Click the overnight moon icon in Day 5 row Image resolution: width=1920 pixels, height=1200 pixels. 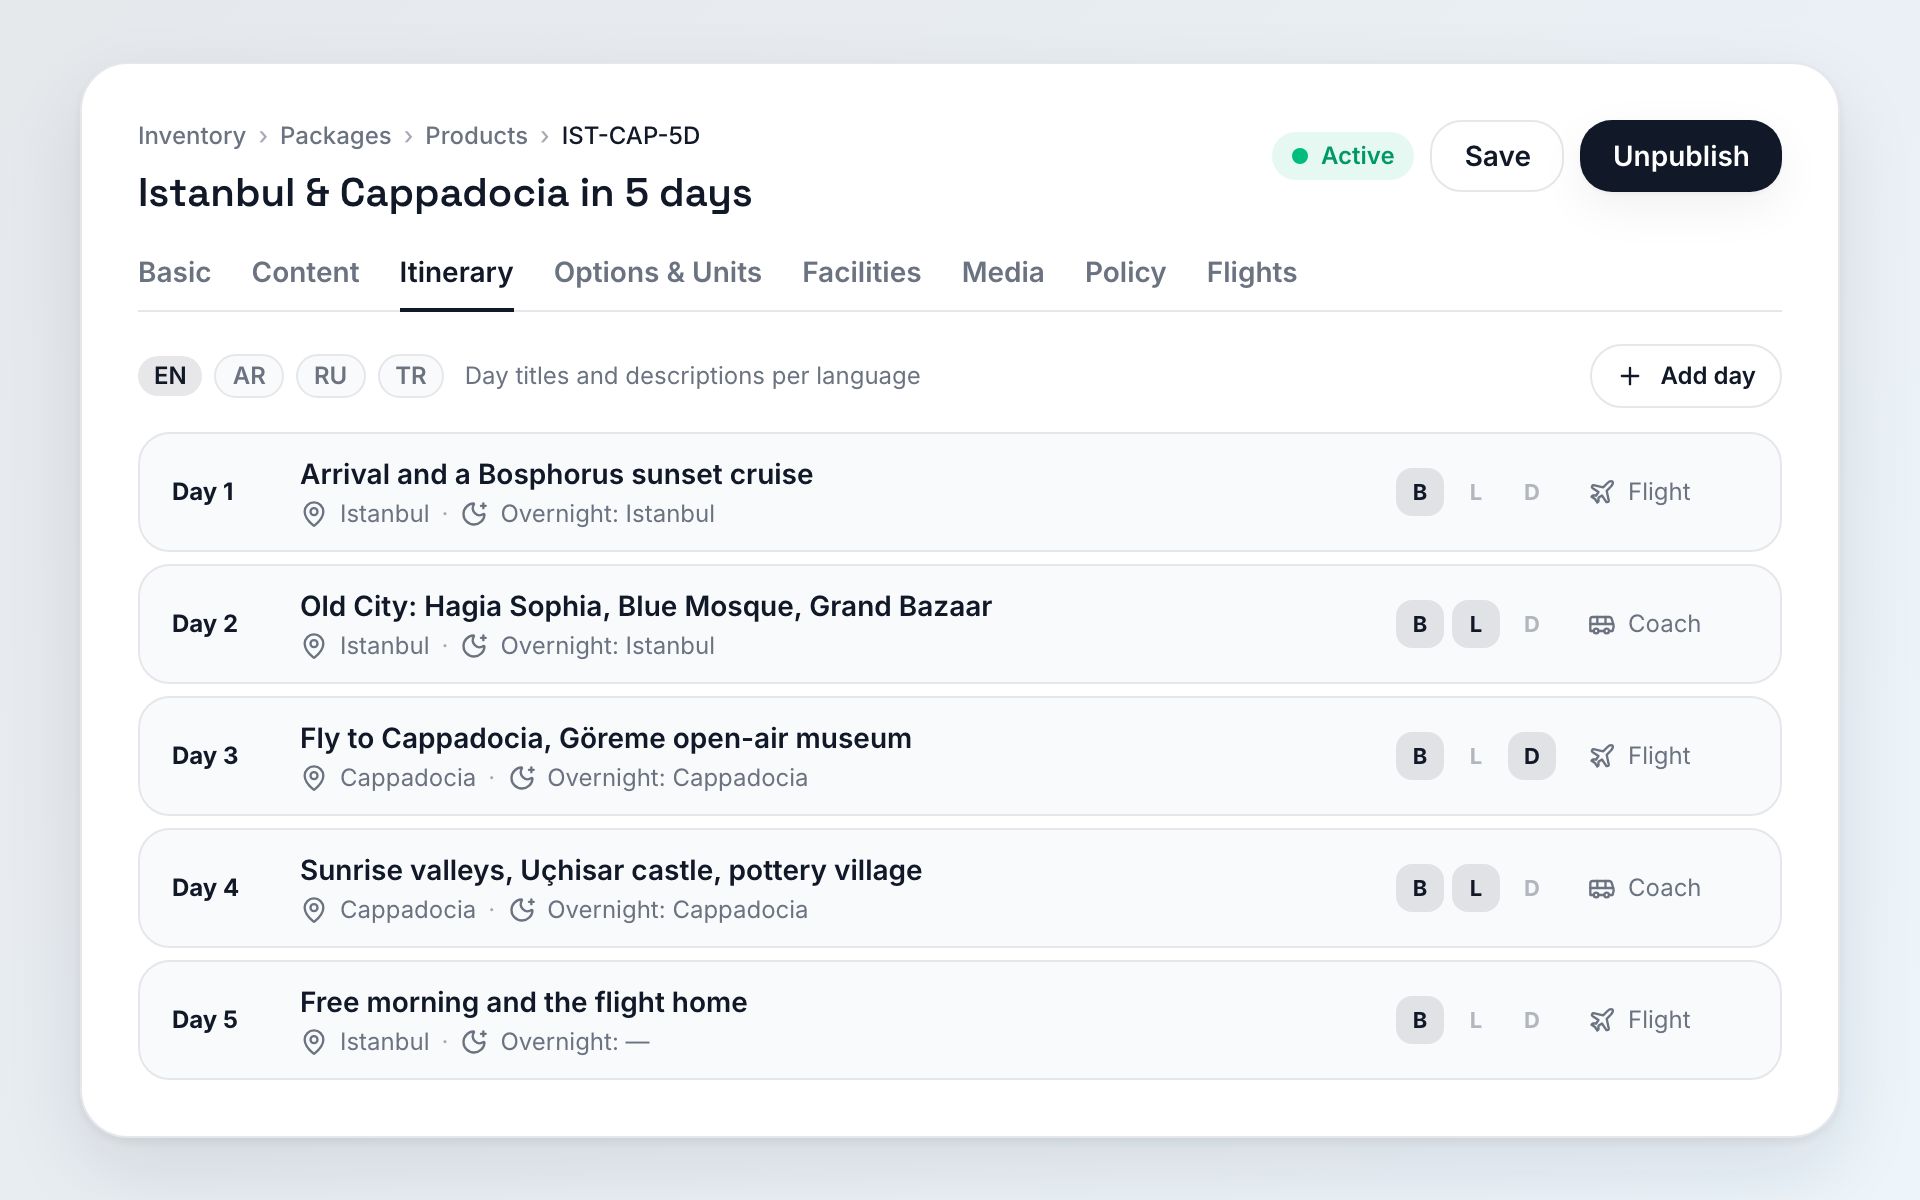(474, 1042)
